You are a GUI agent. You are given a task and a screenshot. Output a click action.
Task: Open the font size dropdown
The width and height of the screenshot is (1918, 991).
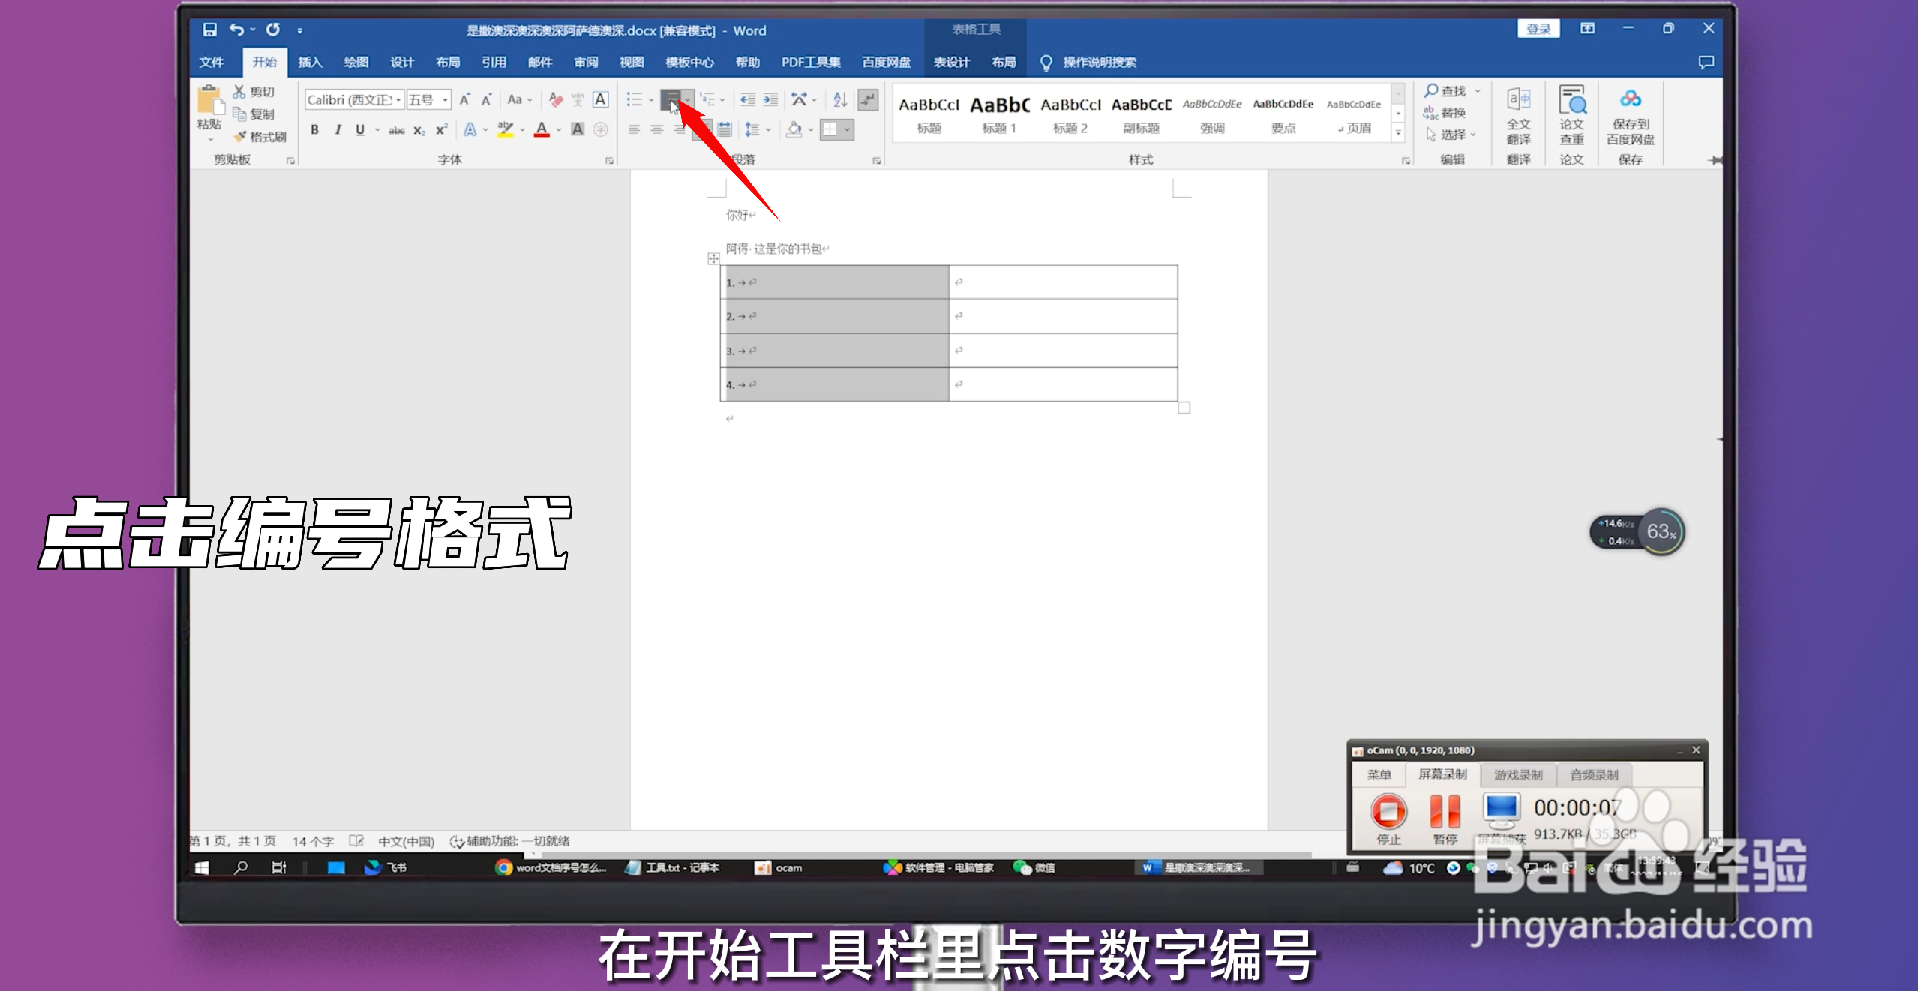pos(445,99)
